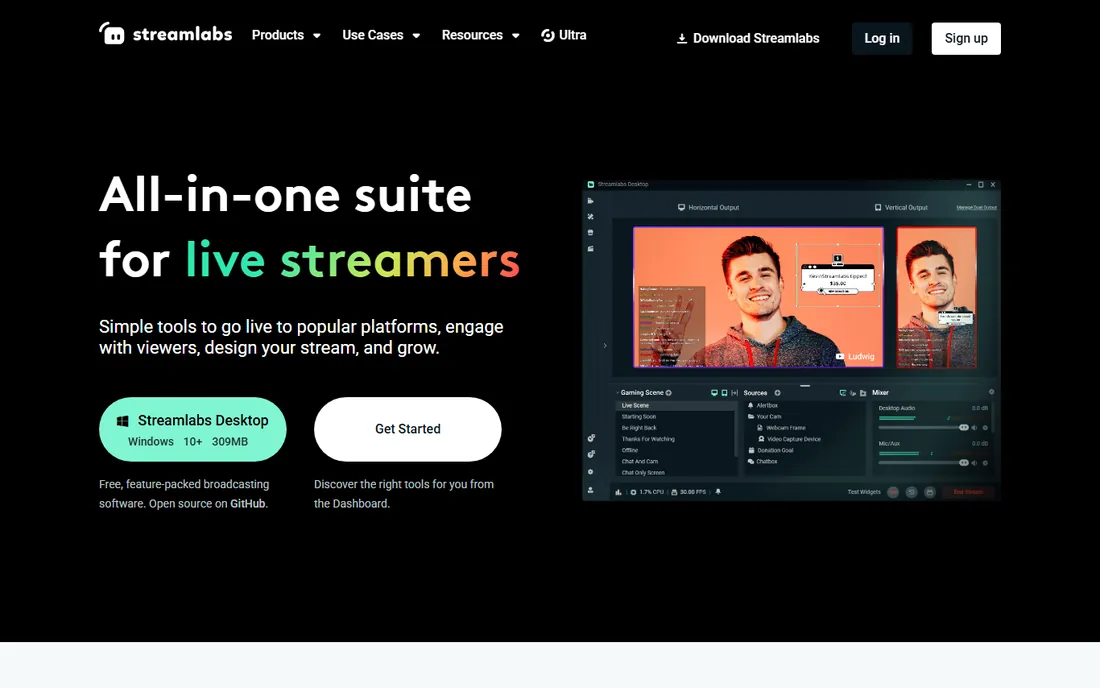The width and height of the screenshot is (1100, 688).
Task: Click the plus icon next to Gaming Scene
Action: pos(669,393)
